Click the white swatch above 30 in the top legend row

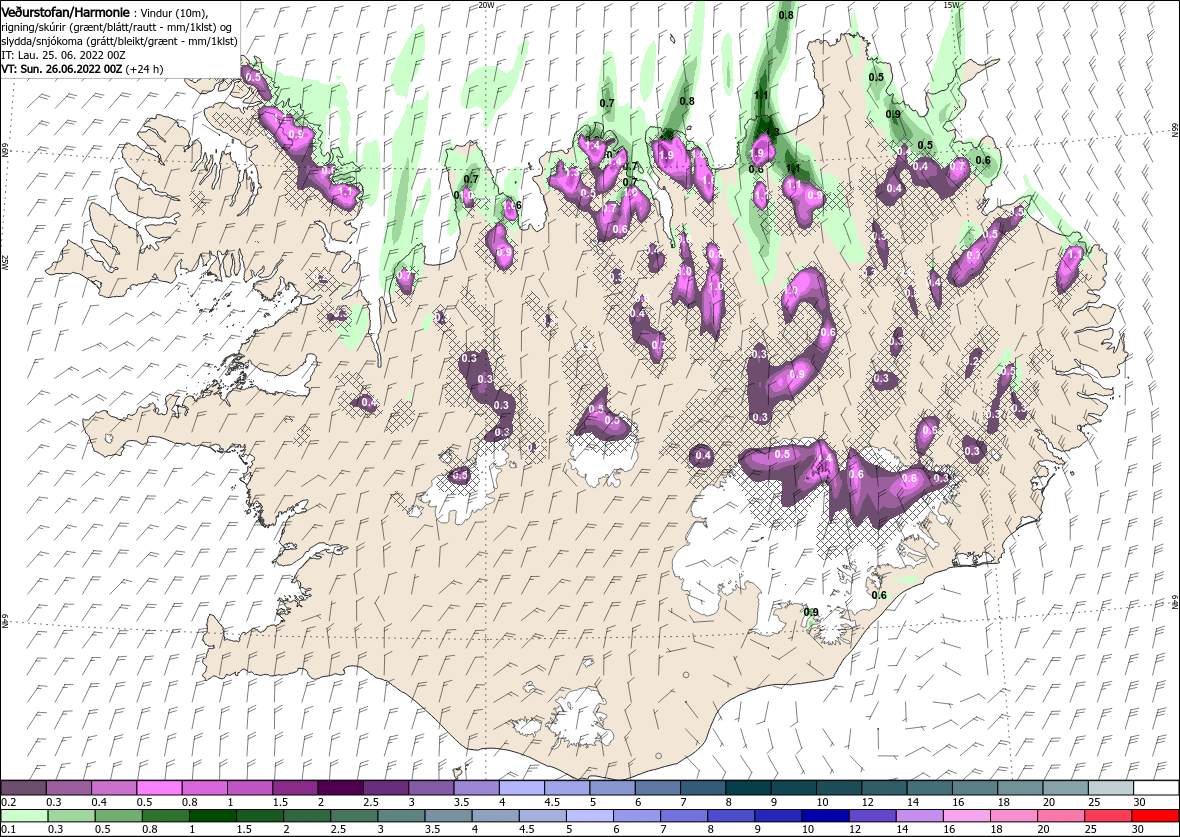(x=1156, y=788)
